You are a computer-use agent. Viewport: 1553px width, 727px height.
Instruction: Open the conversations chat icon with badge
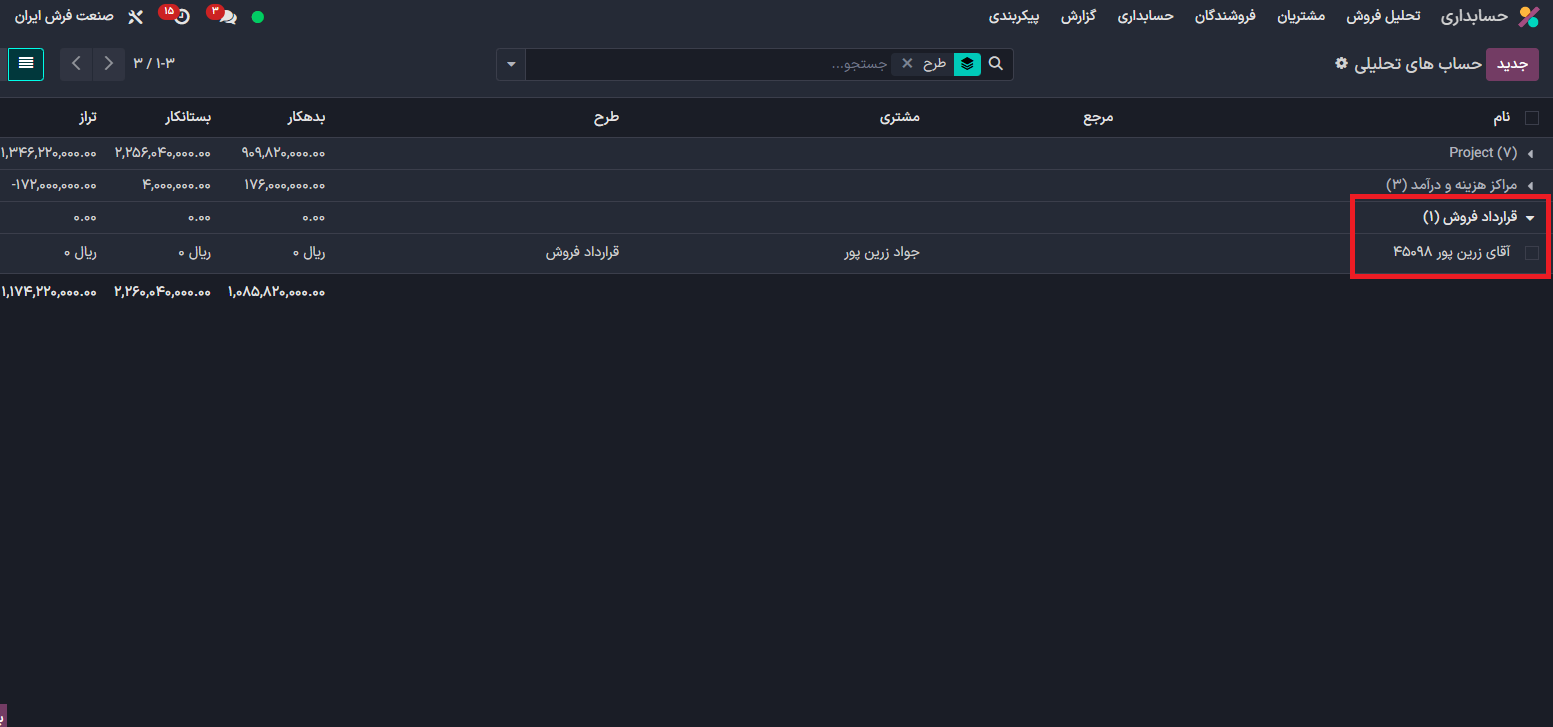point(227,17)
